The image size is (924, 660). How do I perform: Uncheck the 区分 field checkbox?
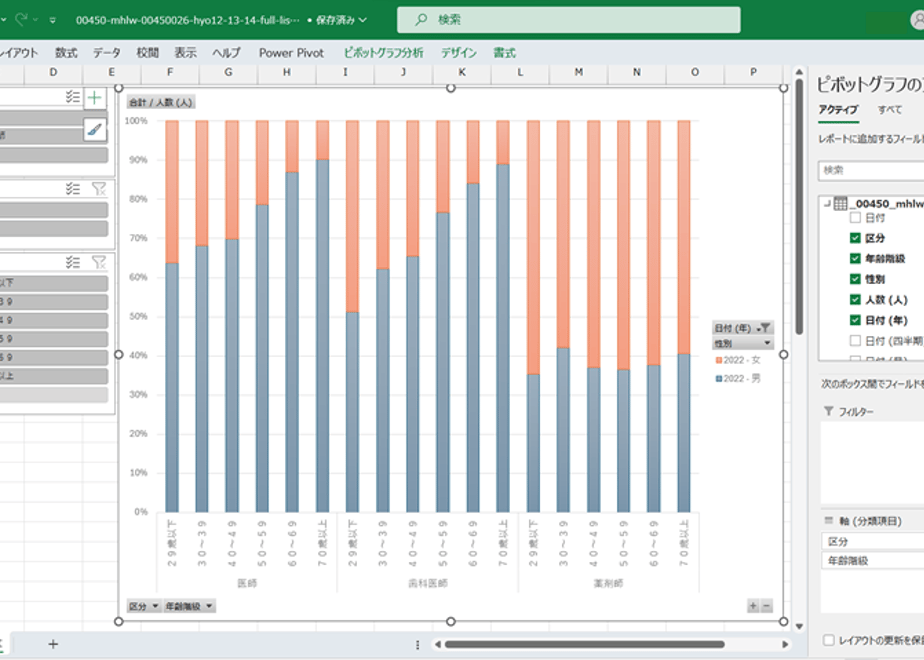pos(855,238)
